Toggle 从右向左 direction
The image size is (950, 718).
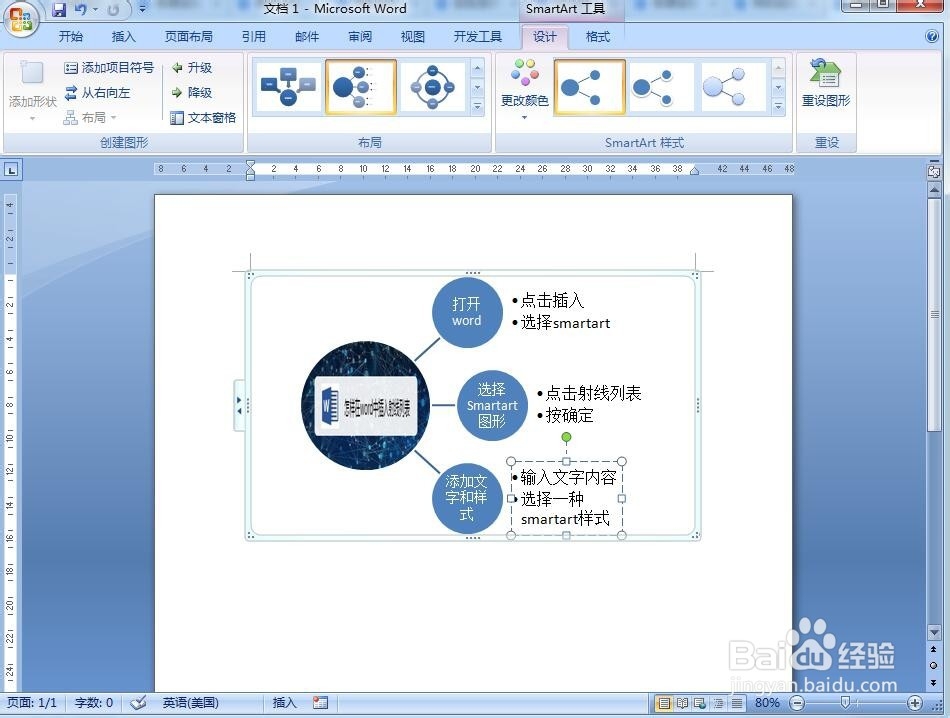[97, 93]
